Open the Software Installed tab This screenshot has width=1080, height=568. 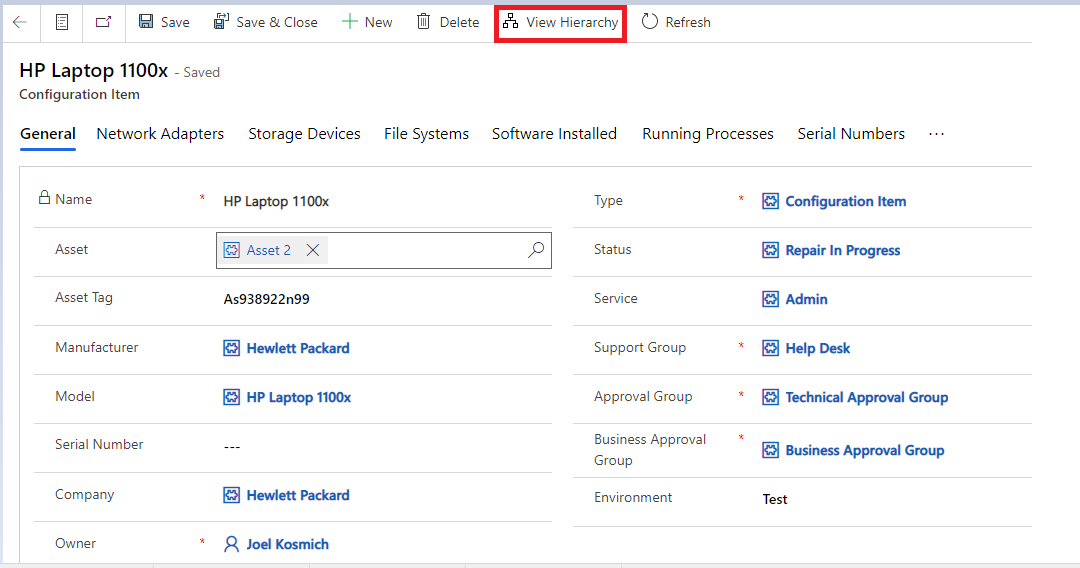(554, 134)
